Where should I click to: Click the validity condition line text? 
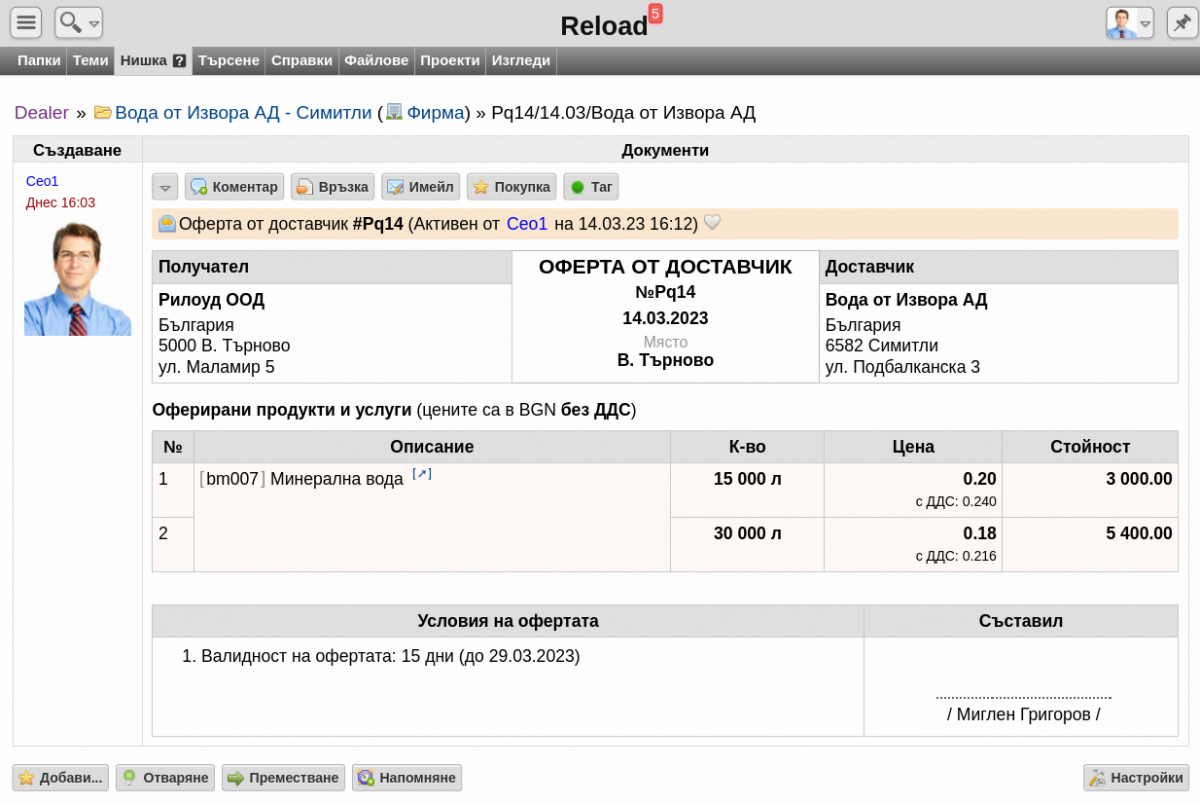tap(390, 656)
